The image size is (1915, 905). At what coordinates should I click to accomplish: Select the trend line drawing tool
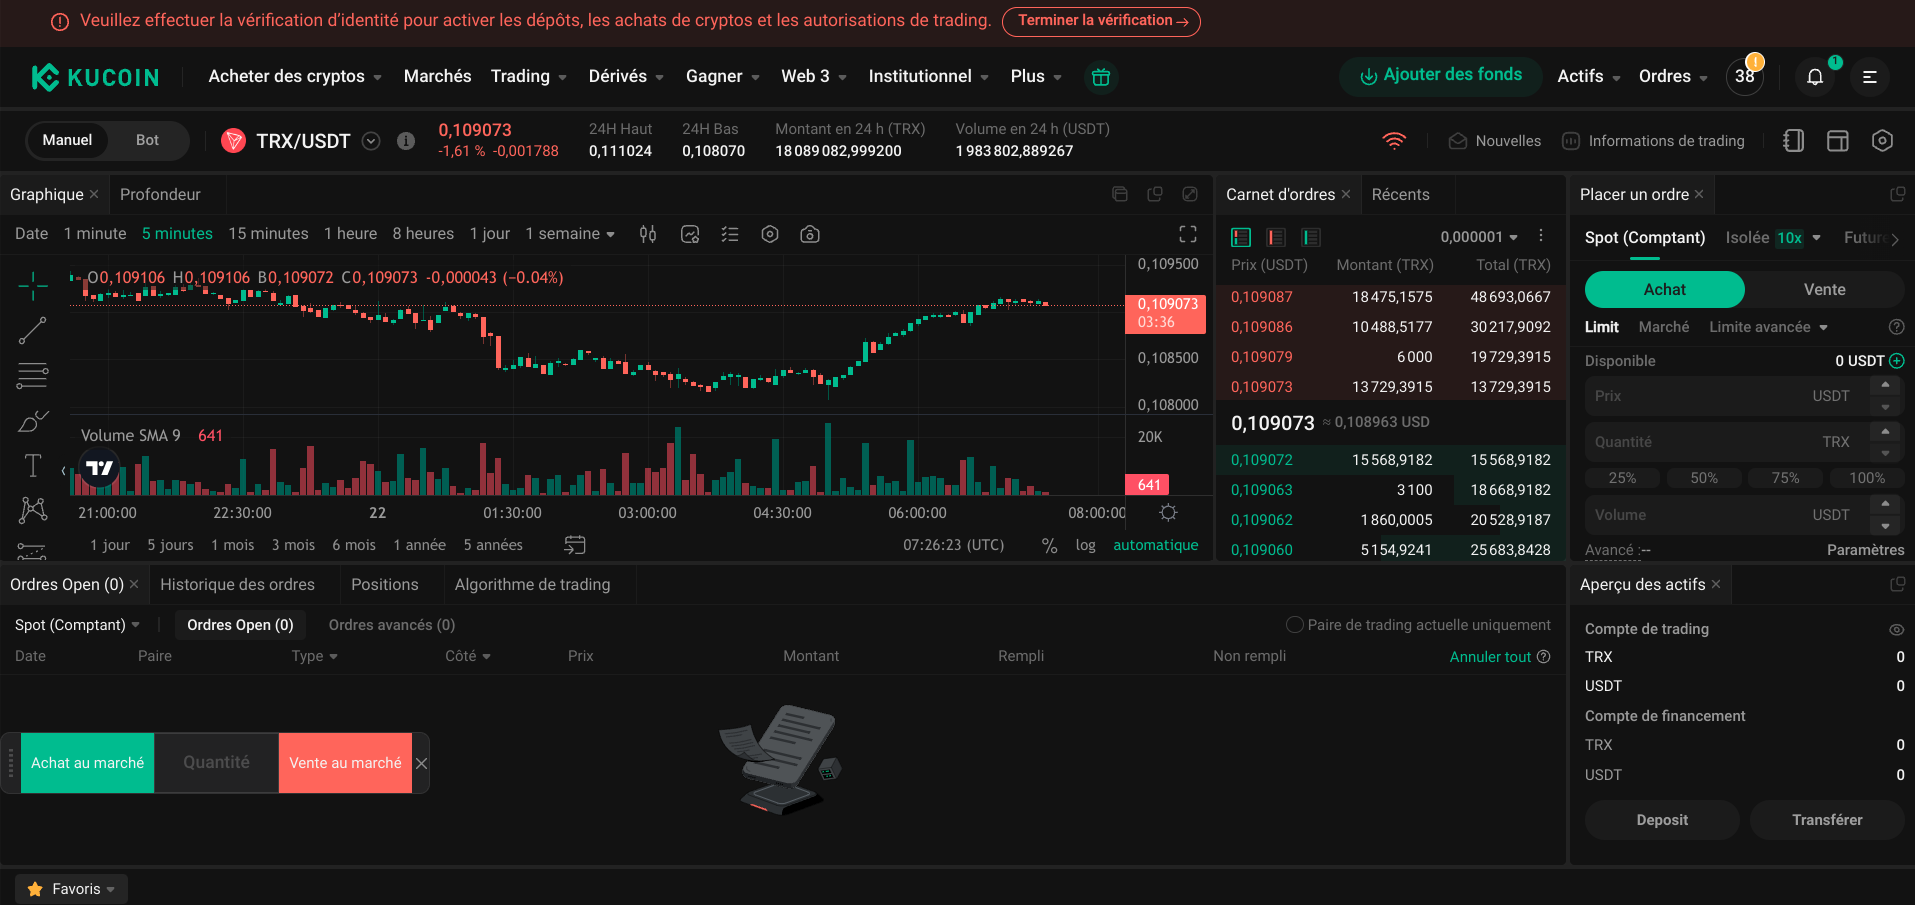33,331
